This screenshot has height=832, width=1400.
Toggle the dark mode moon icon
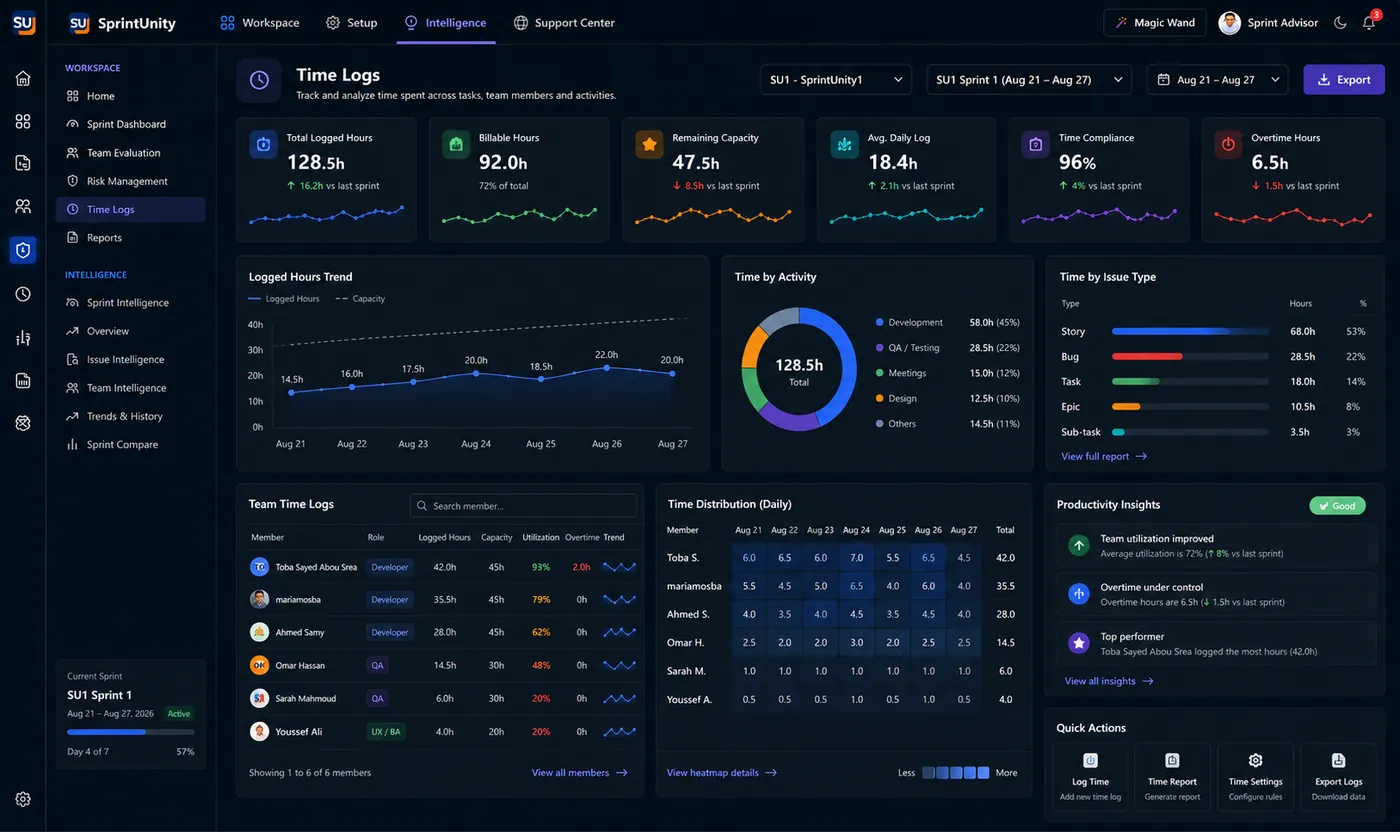tap(1340, 23)
